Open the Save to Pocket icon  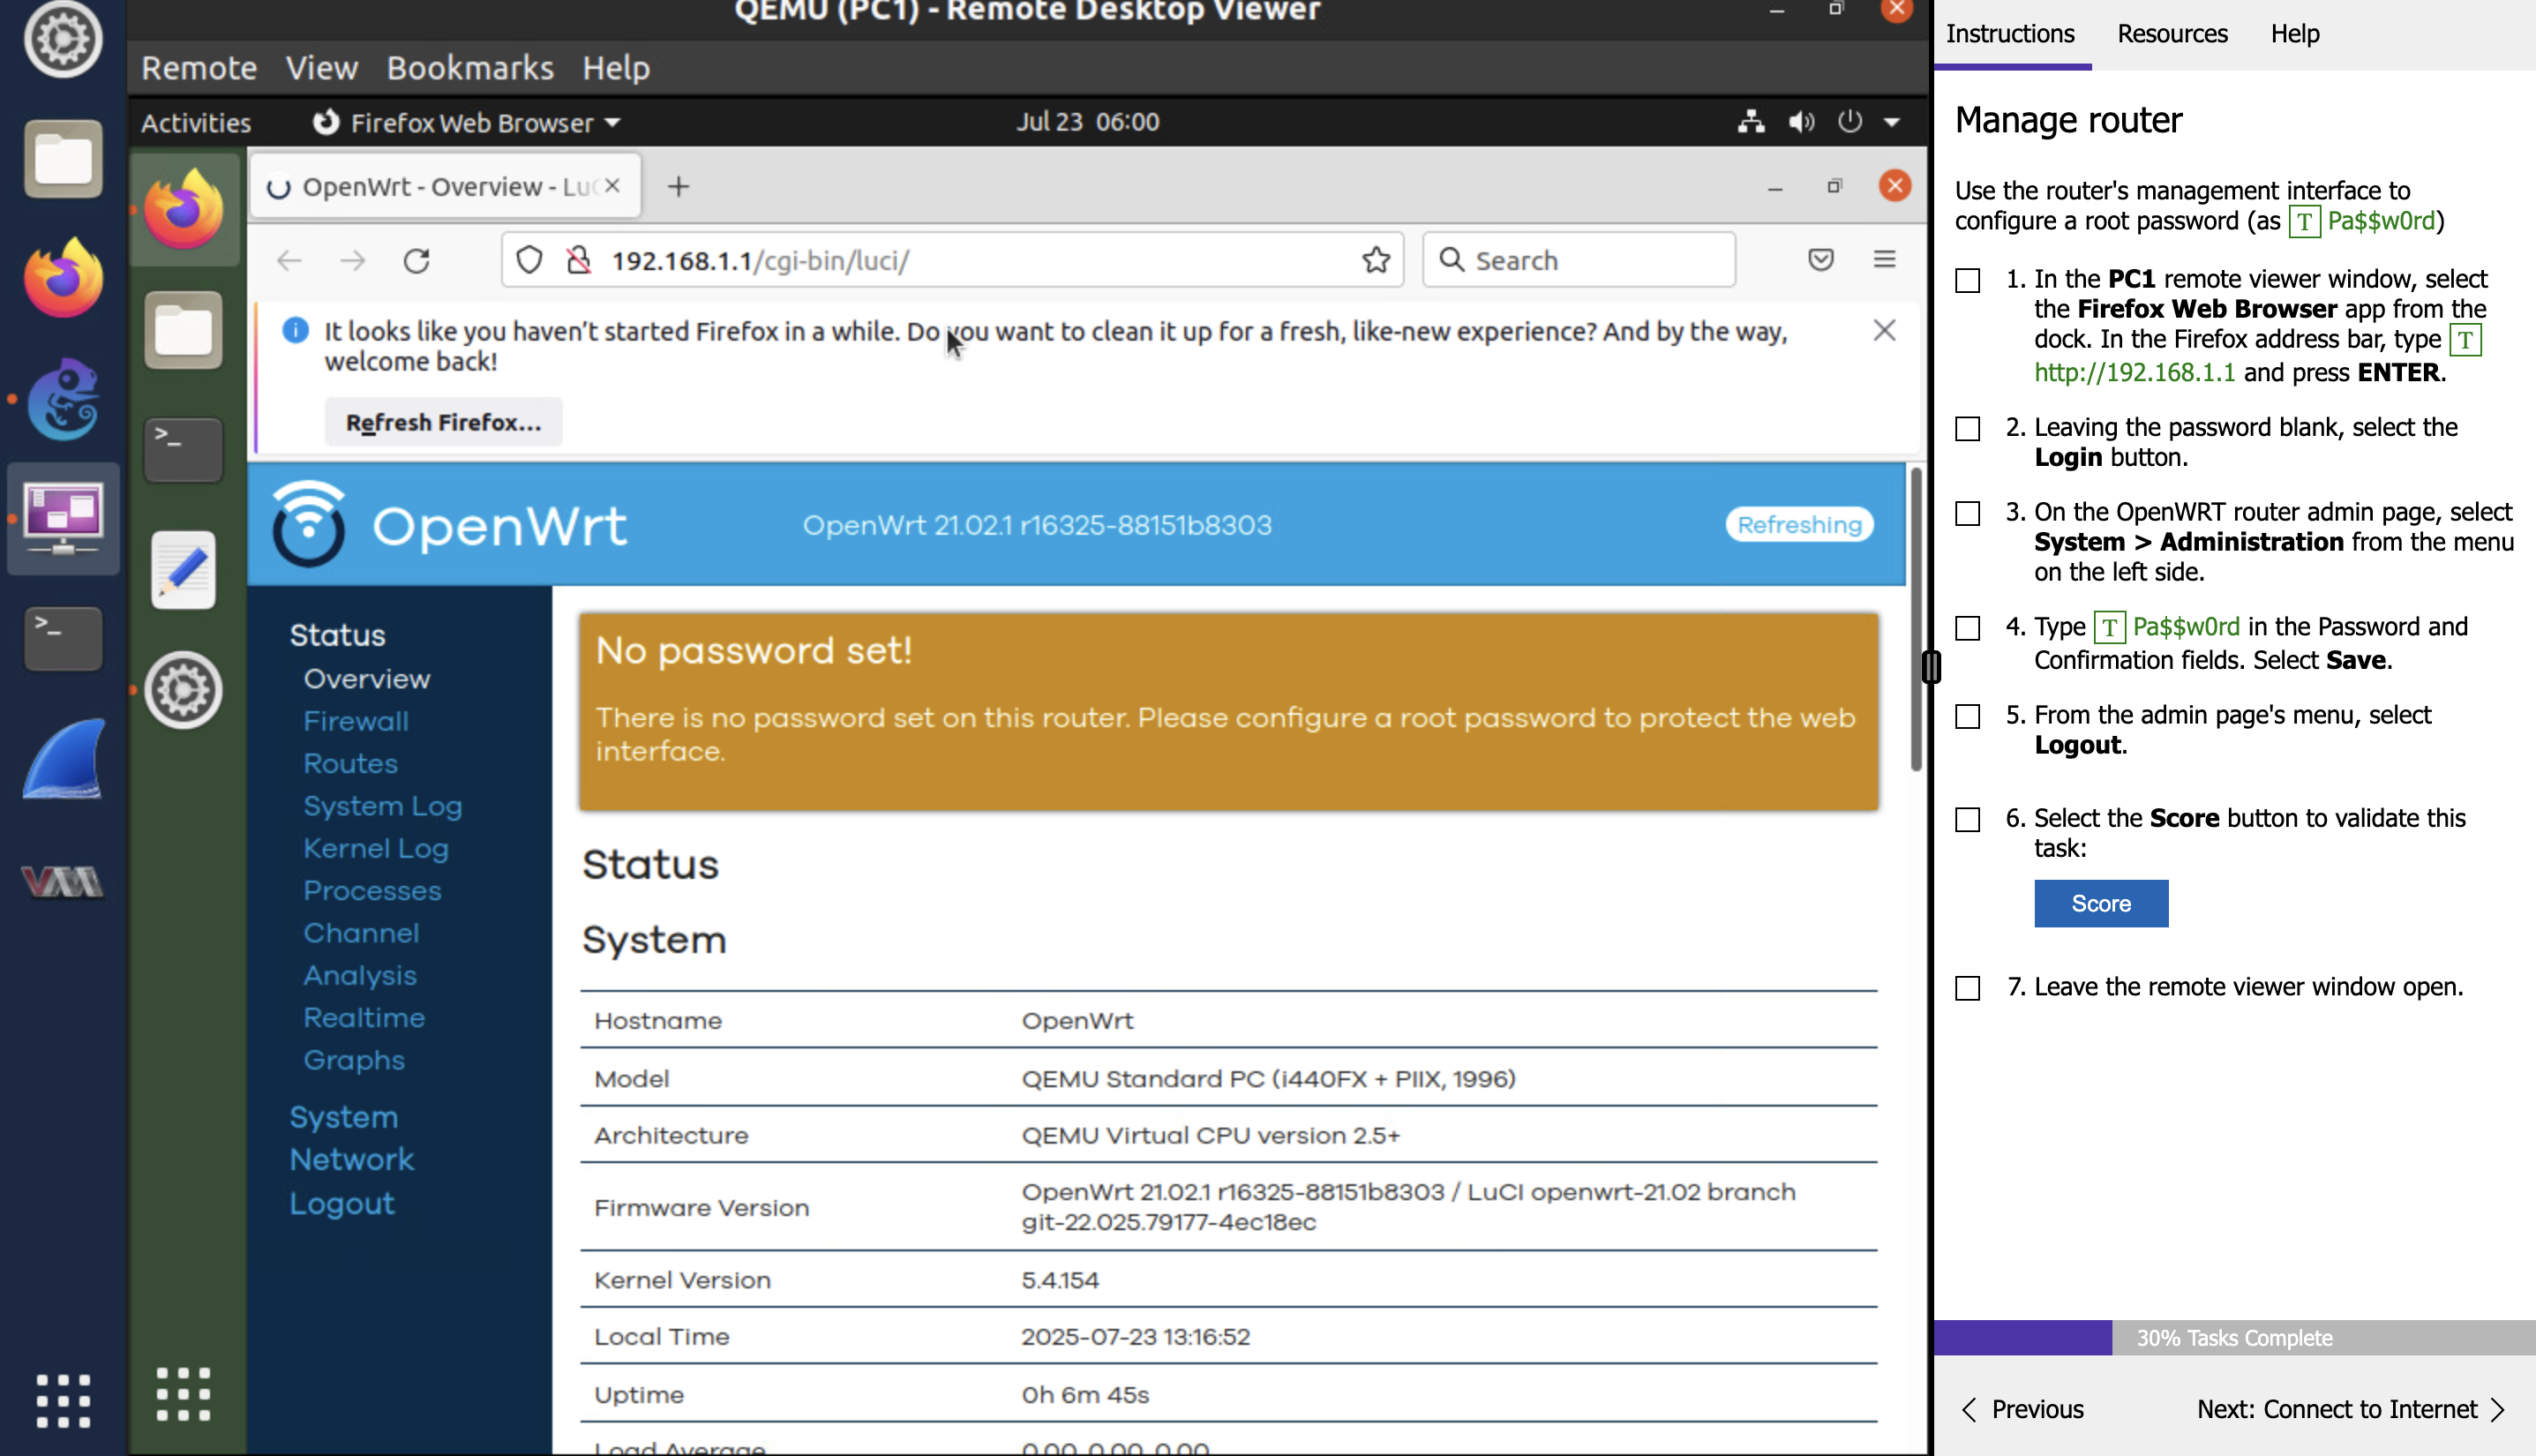(x=1821, y=260)
